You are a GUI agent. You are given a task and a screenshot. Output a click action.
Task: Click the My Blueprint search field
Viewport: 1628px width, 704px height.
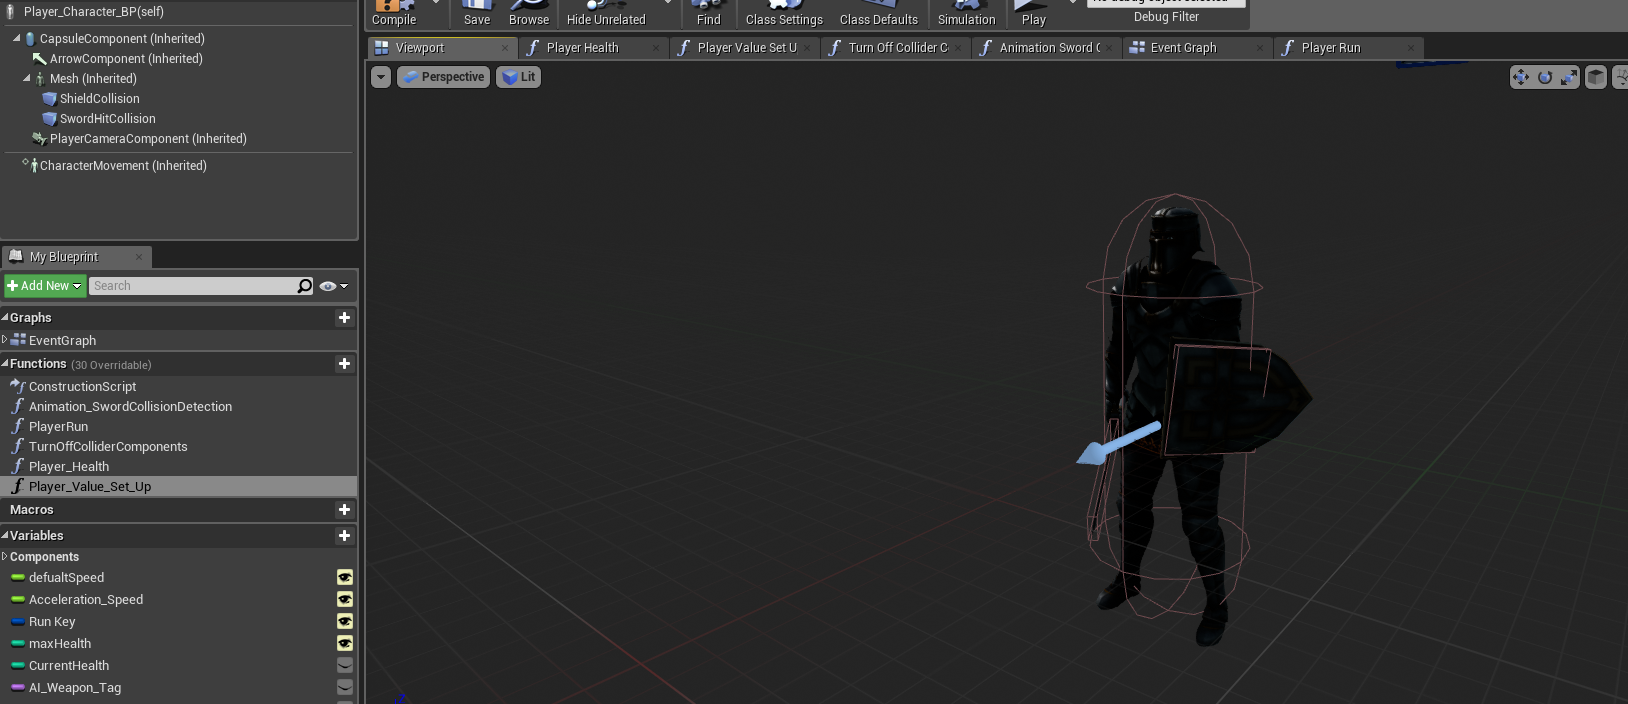[192, 286]
